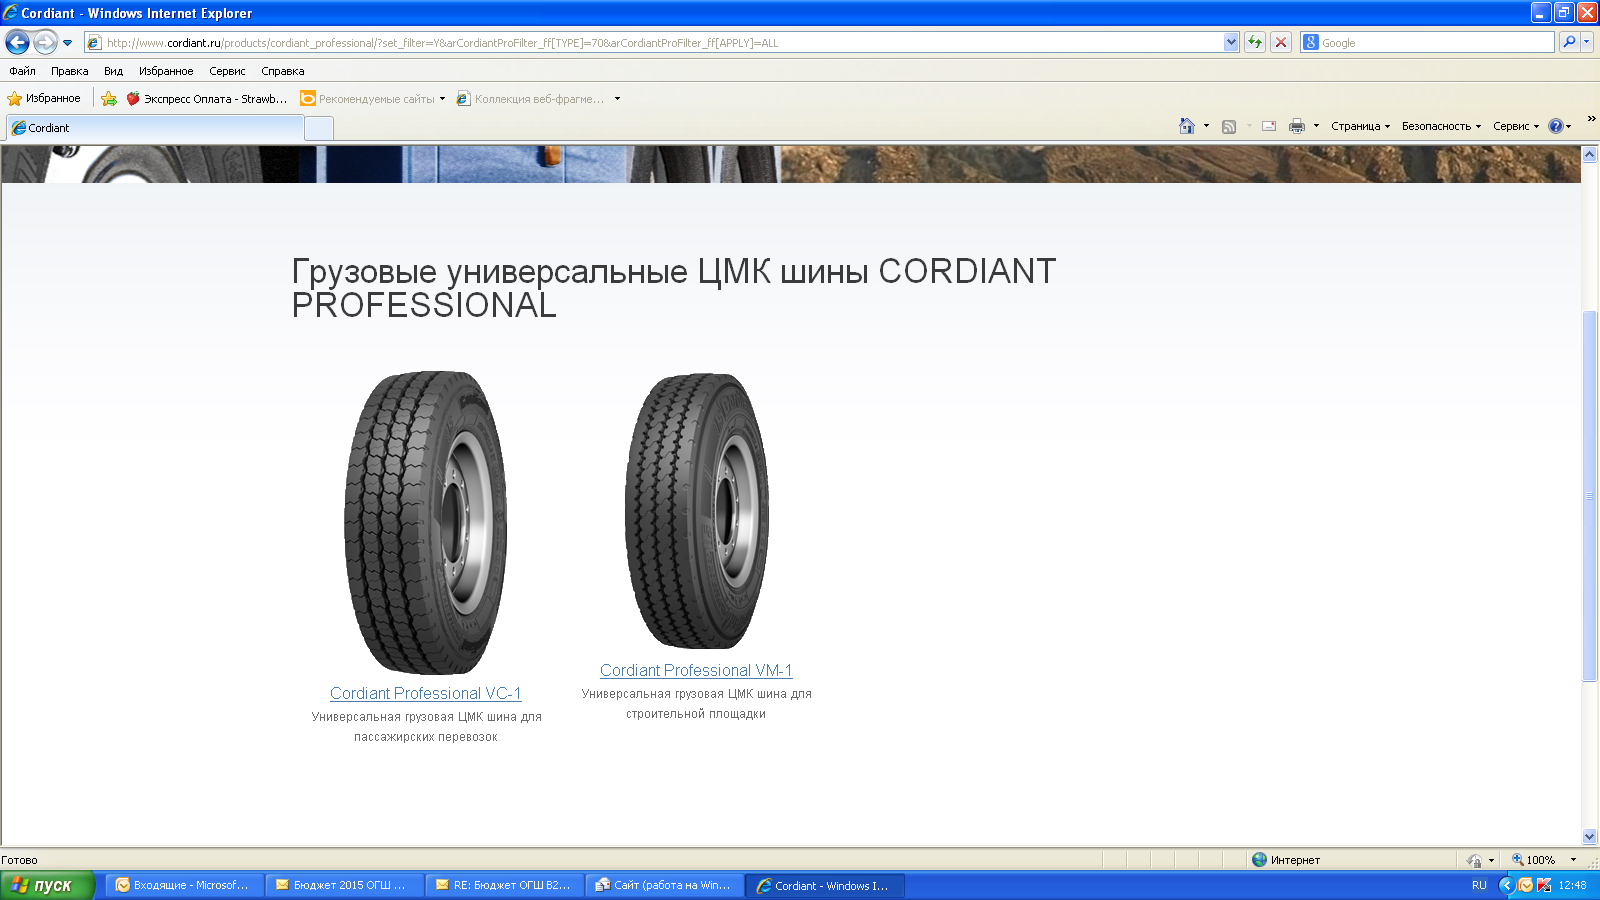The width and height of the screenshot is (1600, 900).
Task: Open the recent pages dropdown arrow
Action: coord(67,43)
